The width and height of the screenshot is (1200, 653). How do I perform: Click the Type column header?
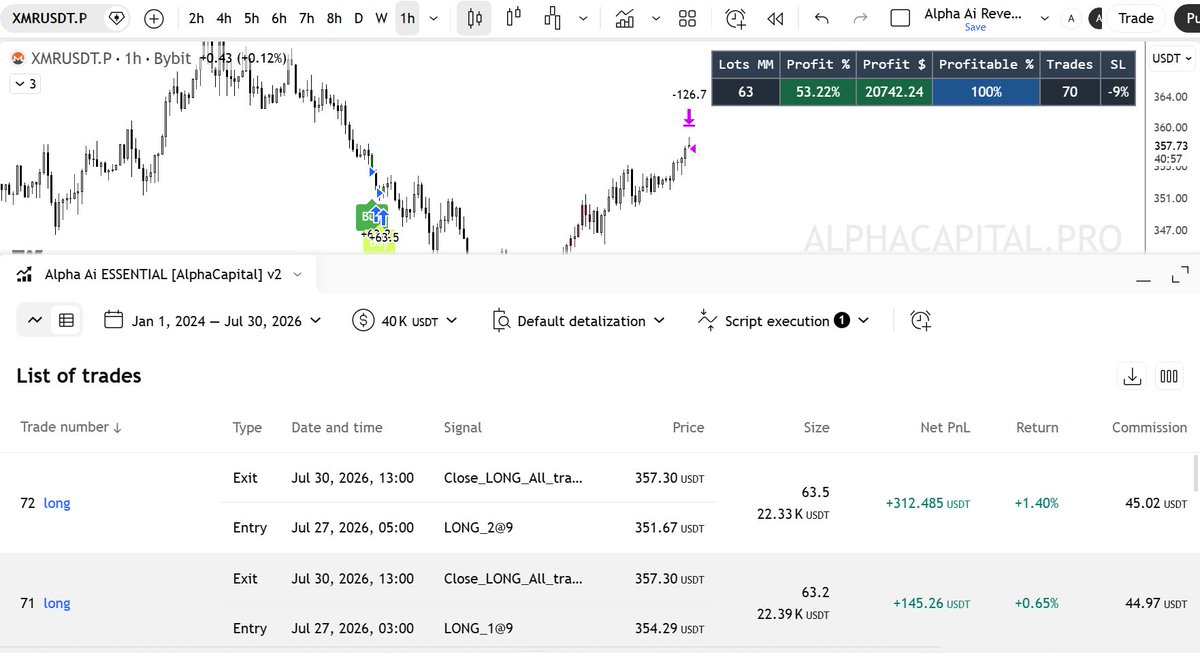(x=247, y=427)
